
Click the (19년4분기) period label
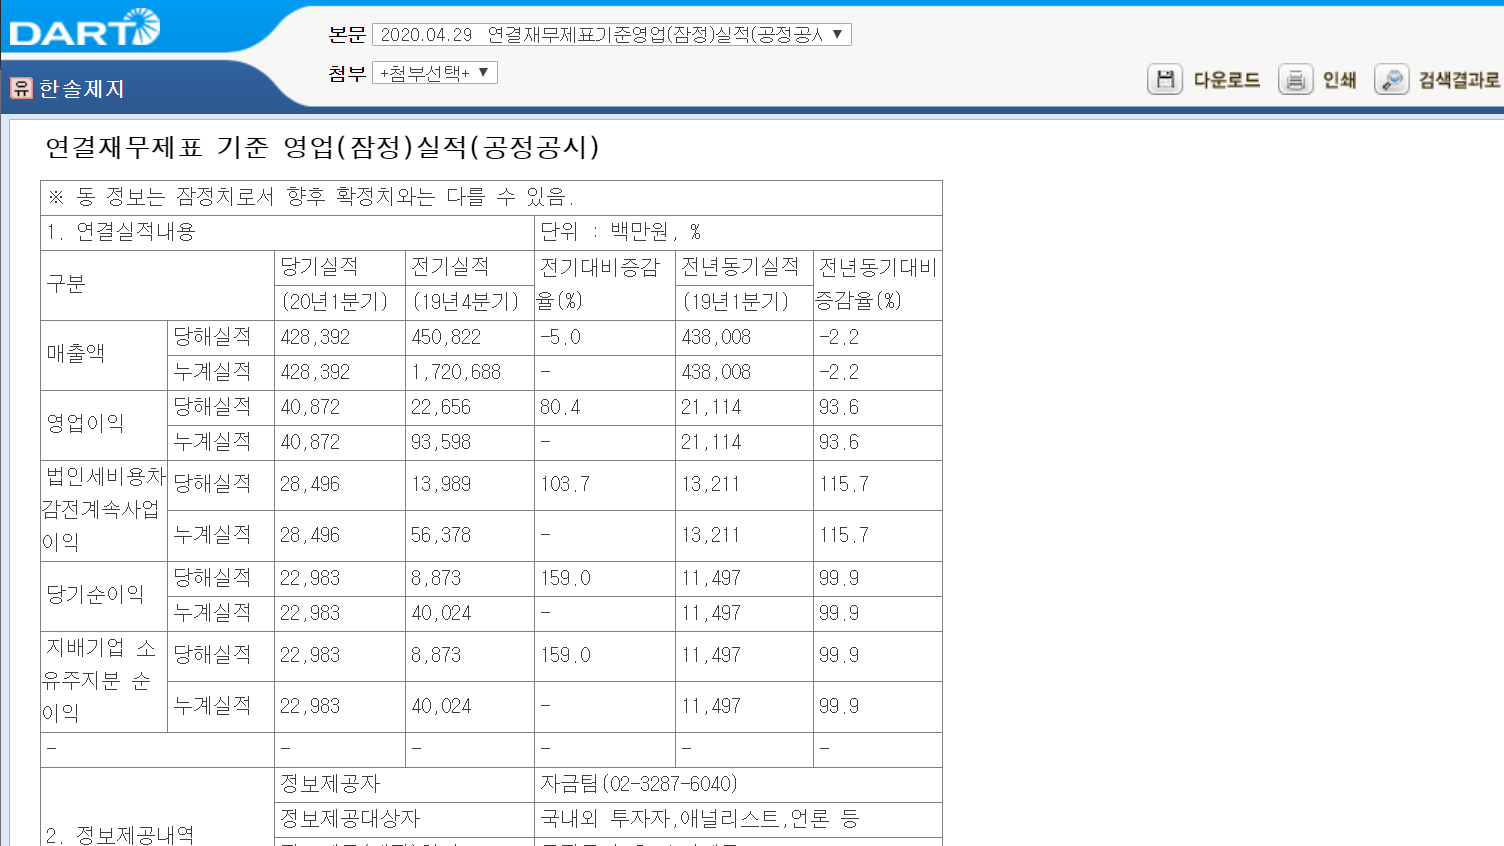coord(465,301)
